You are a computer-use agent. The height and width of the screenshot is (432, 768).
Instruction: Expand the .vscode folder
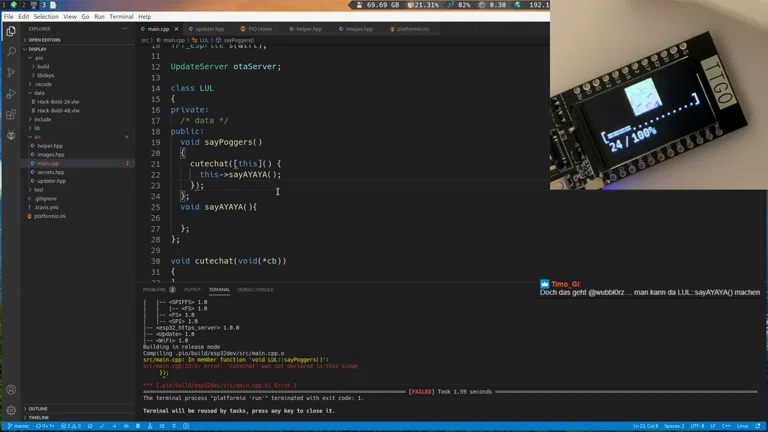[78, 84]
